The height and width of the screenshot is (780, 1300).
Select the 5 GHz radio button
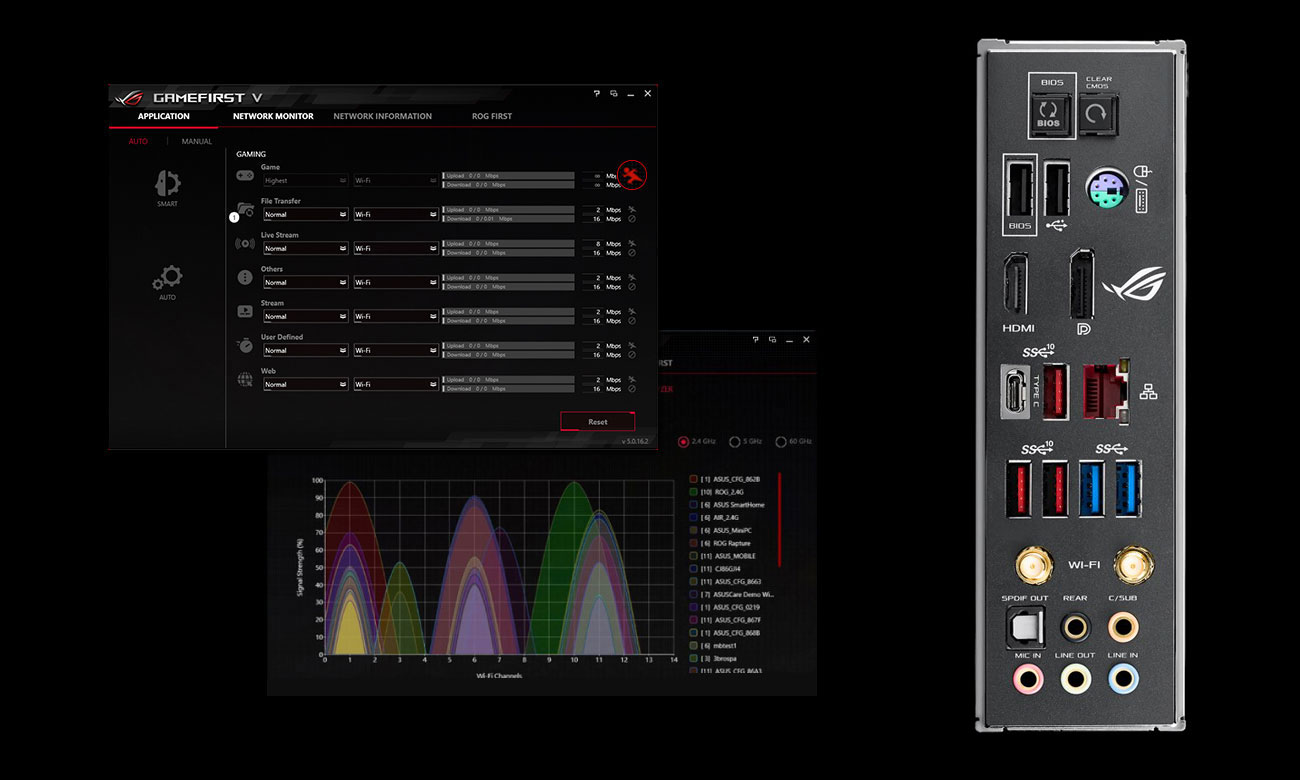click(735, 441)
